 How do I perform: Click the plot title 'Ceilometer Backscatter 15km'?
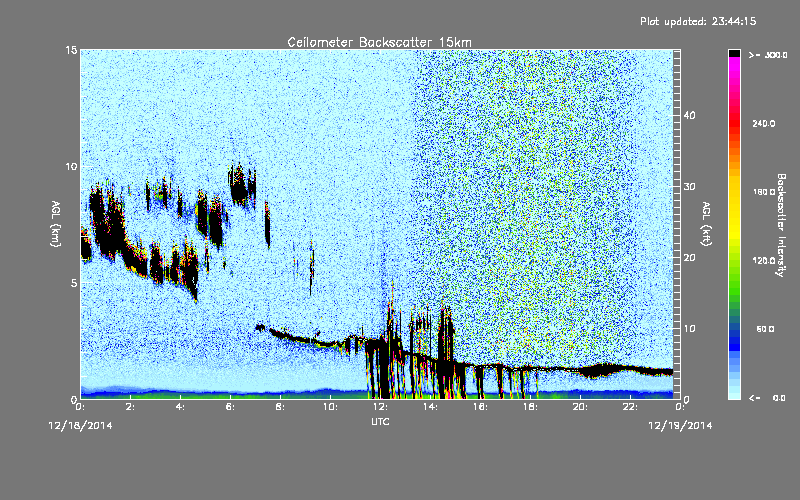pos(379,42)
